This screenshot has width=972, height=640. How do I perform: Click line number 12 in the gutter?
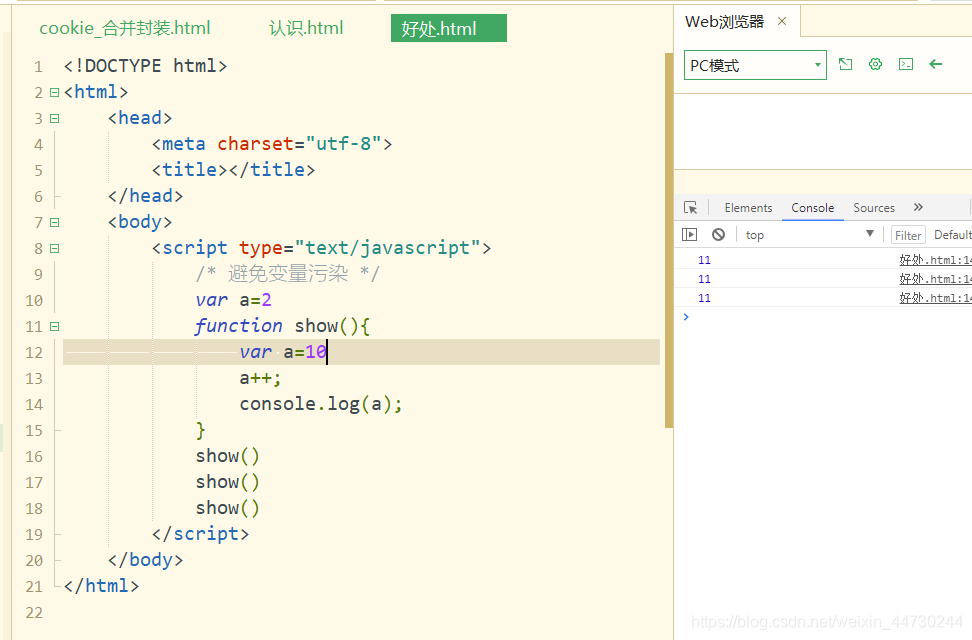click(x=34, y=352)
